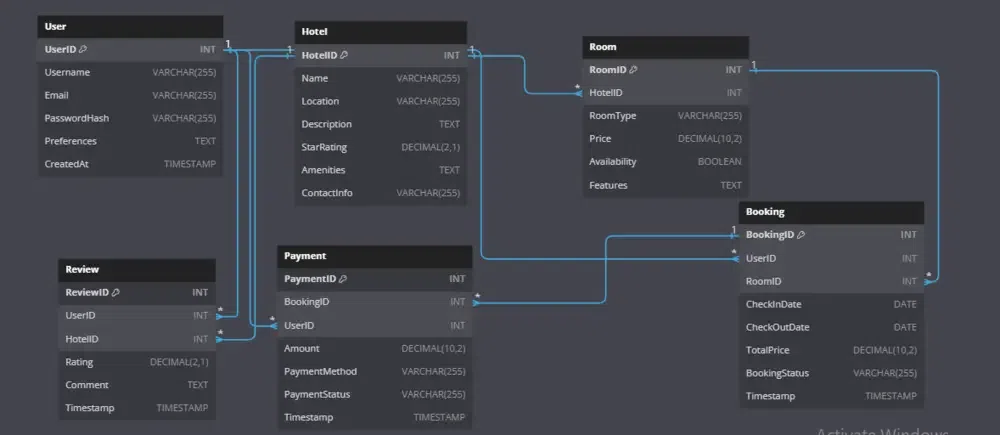
Task: Click the CheckInDate field in Booking table
Action: pos(831,304)
